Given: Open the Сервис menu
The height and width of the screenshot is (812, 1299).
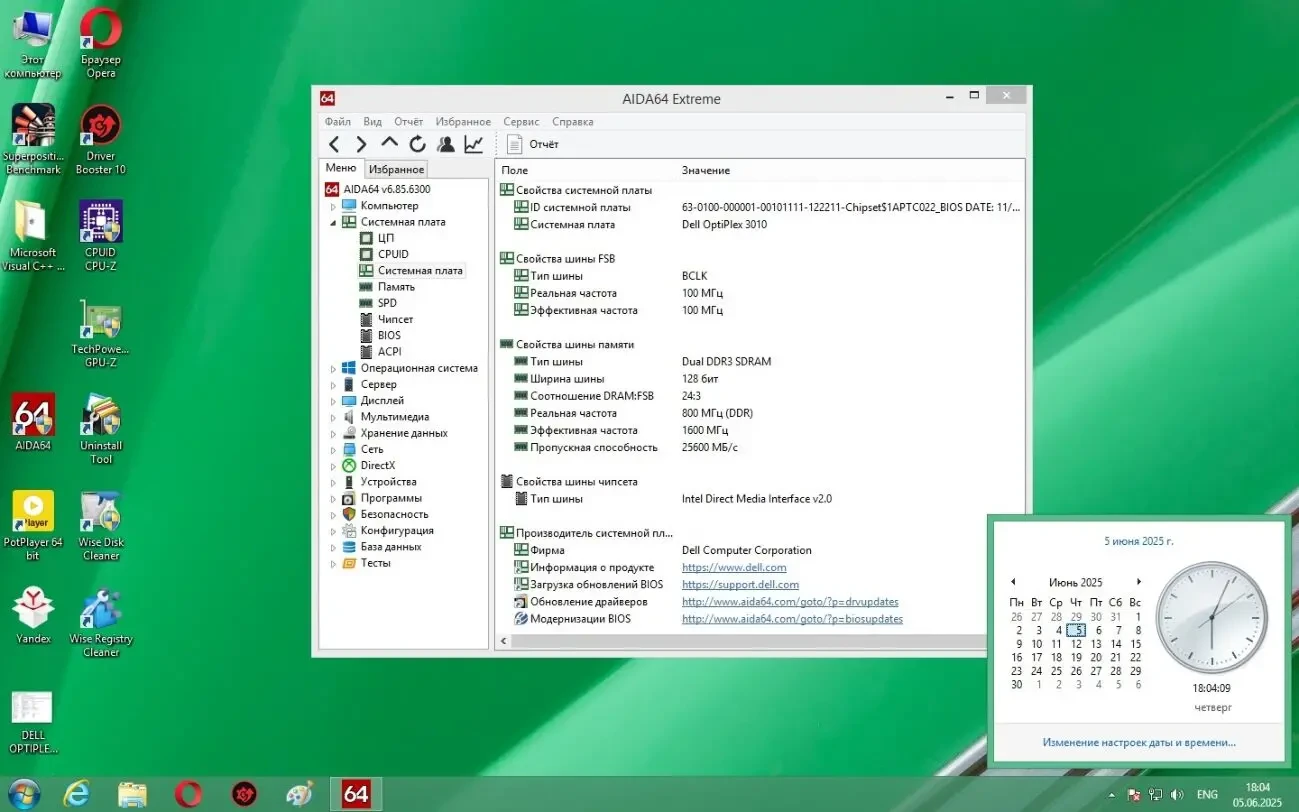Looking at the screenshot, I should tap(520, 121).
